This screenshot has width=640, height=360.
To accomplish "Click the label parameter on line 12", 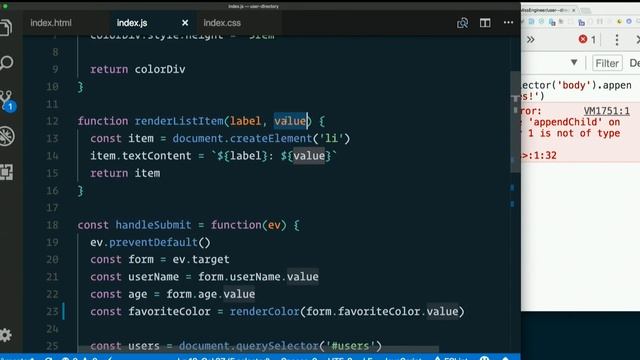I will [245, 121].
